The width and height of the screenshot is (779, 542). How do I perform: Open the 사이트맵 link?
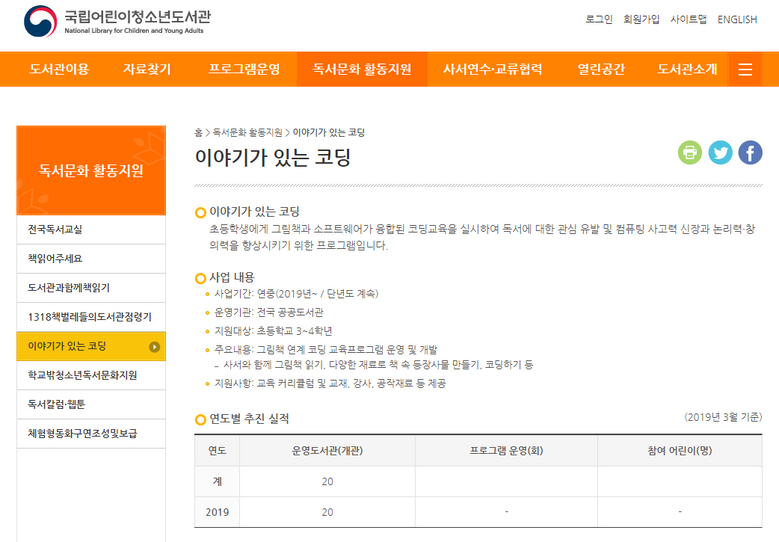point(688,19)
